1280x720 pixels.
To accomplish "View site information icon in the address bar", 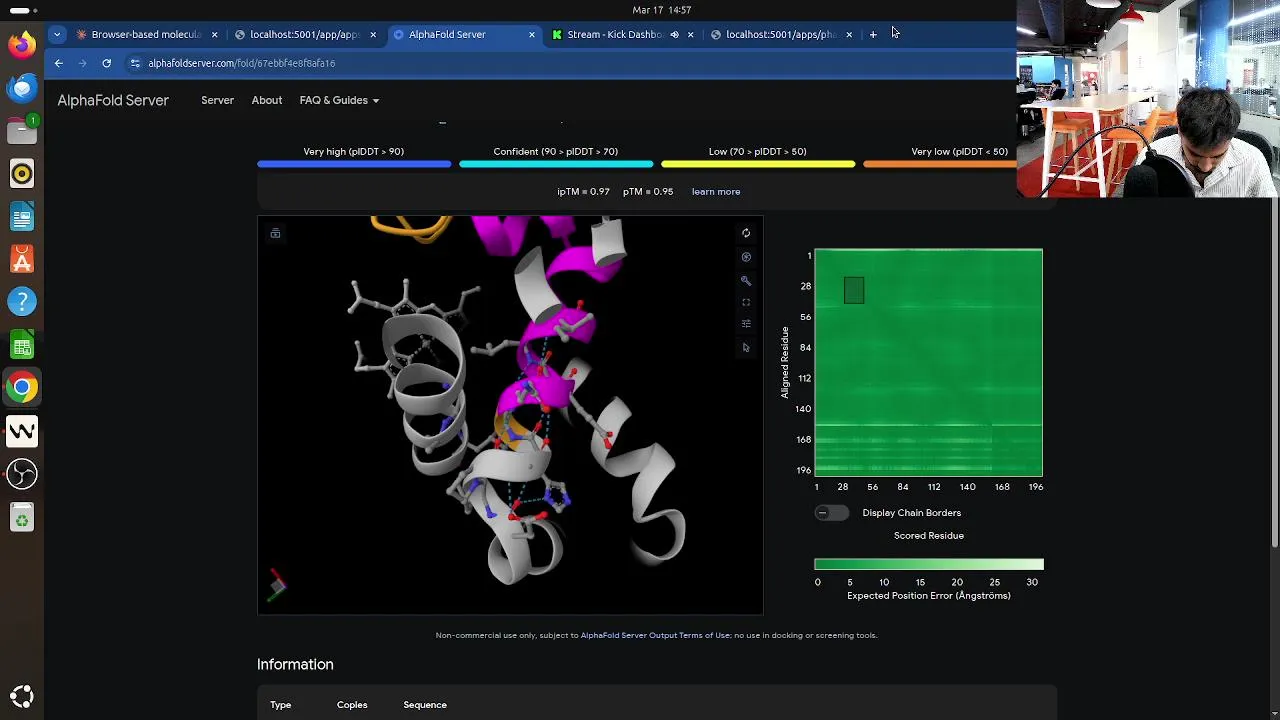I will tap(135, 63).
